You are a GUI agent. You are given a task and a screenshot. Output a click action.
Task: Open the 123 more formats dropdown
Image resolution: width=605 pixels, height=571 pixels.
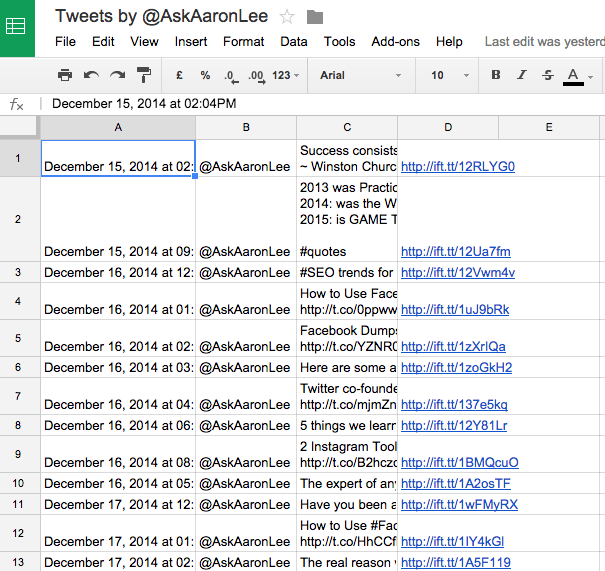coord(286,75)
